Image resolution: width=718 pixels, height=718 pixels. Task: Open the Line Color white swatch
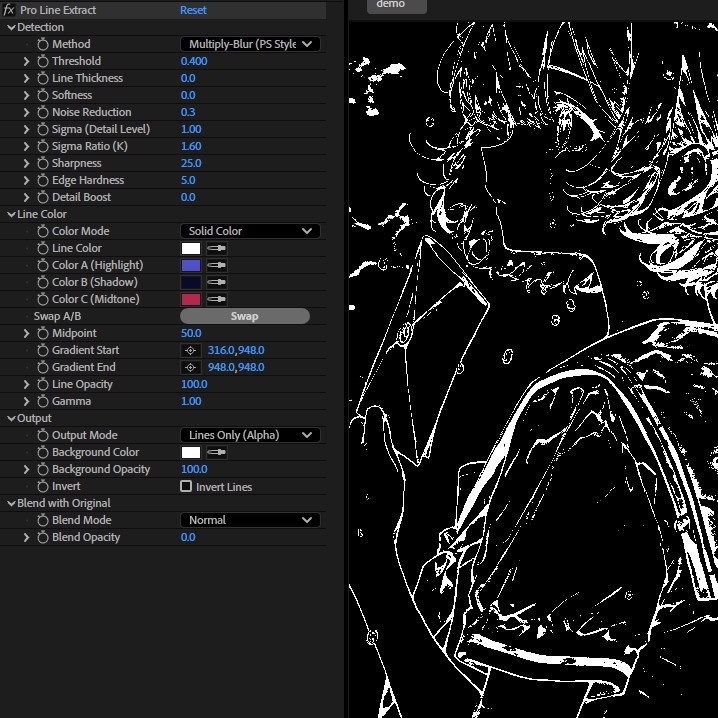pyautogui.click(x=191, y=248)
